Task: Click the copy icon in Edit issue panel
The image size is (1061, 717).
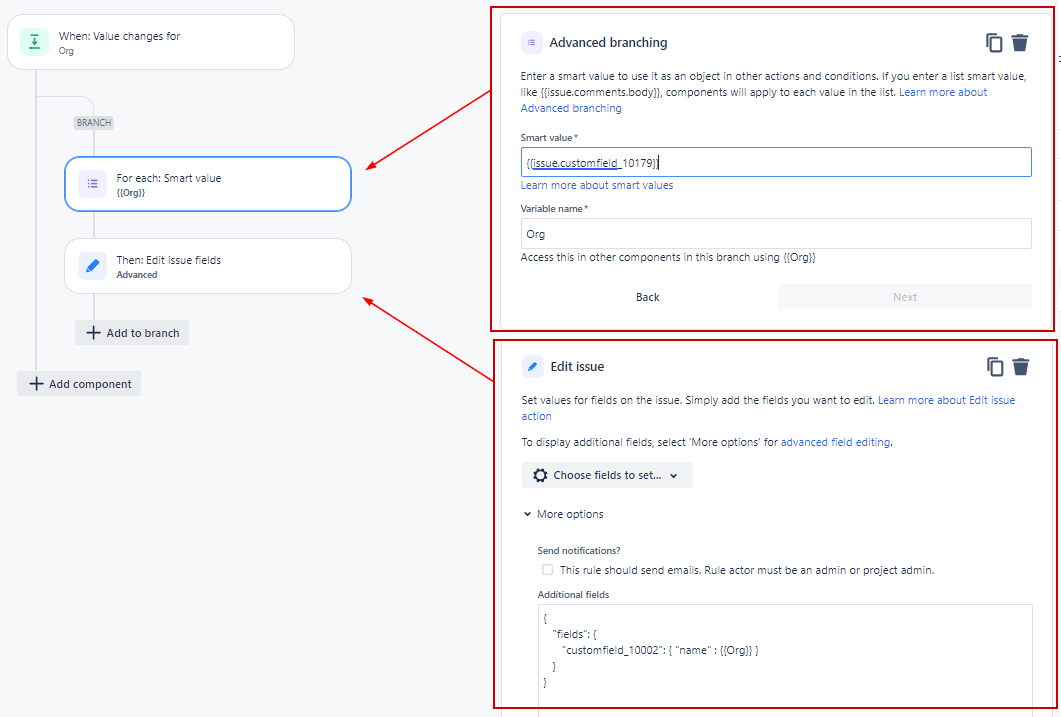Action: coord(995,367)
